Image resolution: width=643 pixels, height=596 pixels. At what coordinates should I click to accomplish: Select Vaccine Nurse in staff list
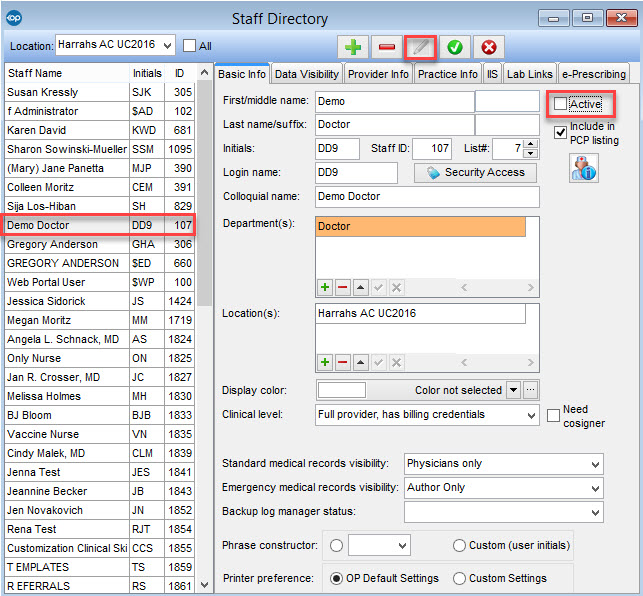click(x=99, y=434)
